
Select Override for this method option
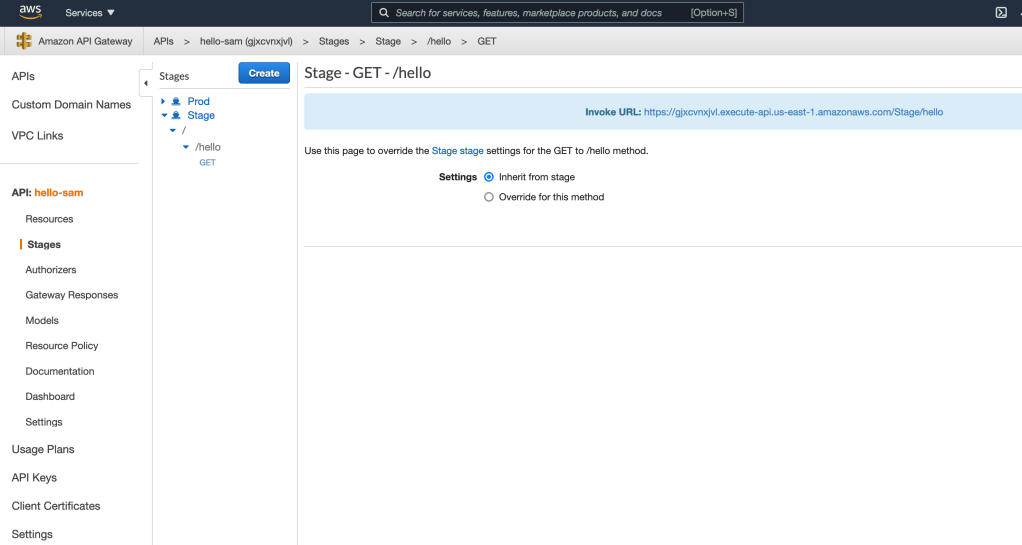[x=489, y=197]
